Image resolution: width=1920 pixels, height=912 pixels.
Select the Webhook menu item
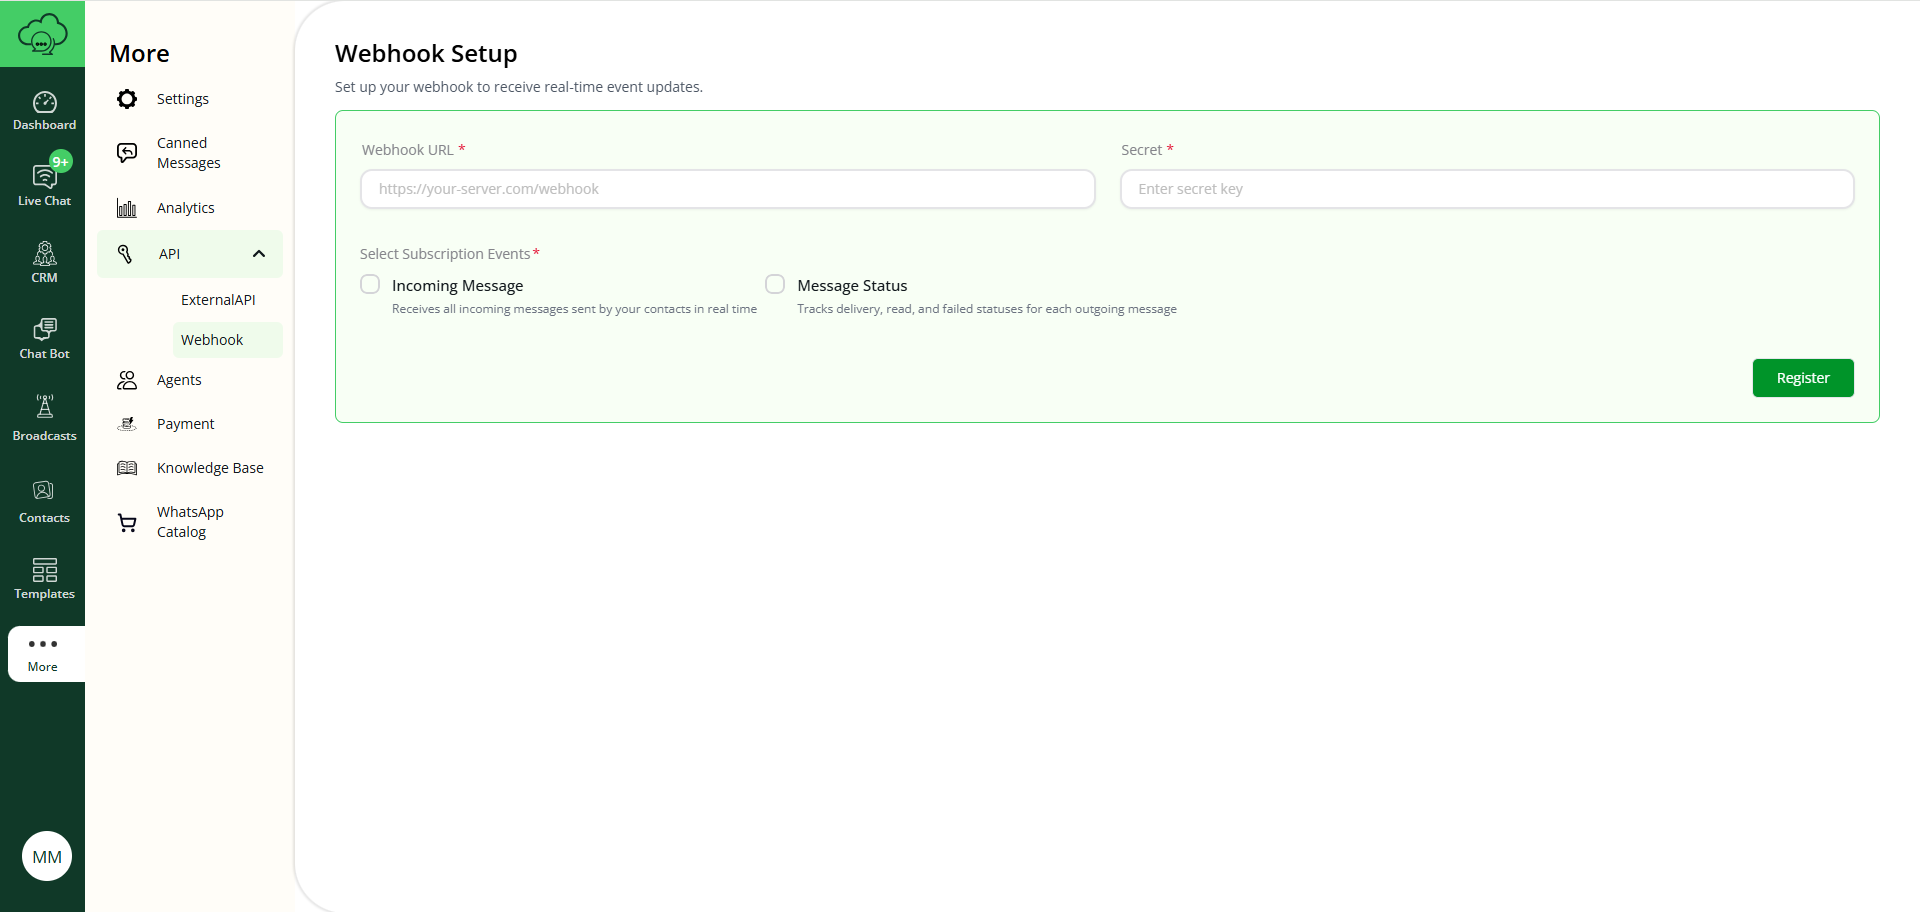pos(212,339)
